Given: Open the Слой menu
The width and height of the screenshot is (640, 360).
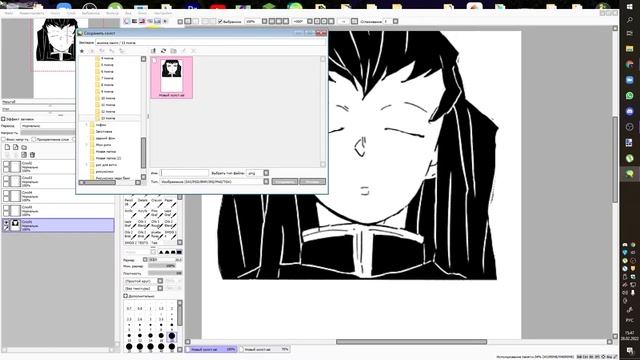Looking at the screenshot, I should click(71, 13).
